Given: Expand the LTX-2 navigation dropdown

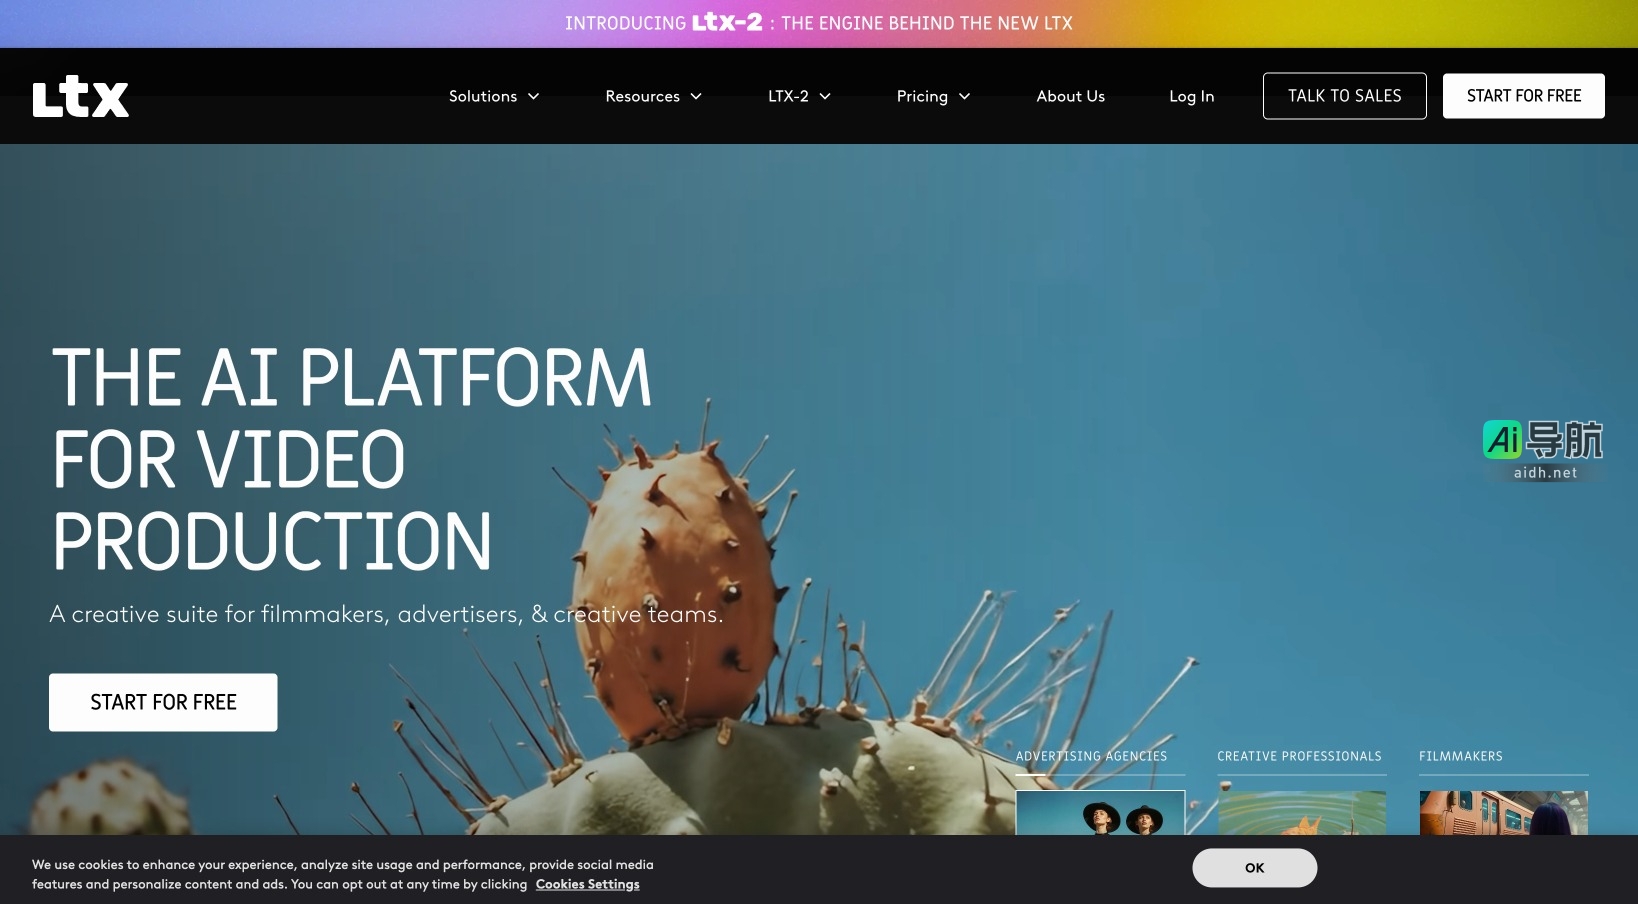Looking at the screenshot, I should (799, 97).
